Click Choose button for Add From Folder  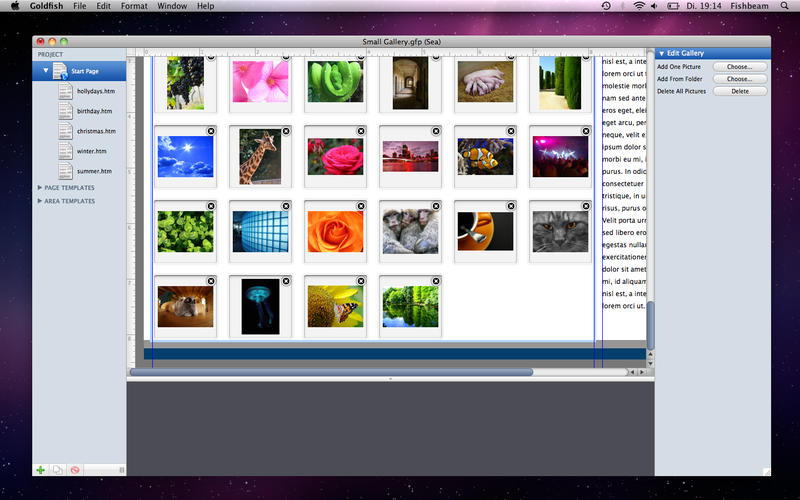[x=739, y=78]
